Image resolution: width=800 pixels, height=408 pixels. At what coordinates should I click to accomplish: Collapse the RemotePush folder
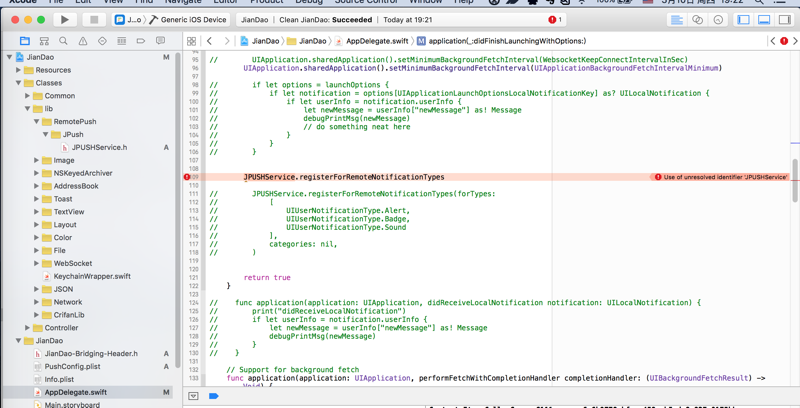click(x=36, y=121)
